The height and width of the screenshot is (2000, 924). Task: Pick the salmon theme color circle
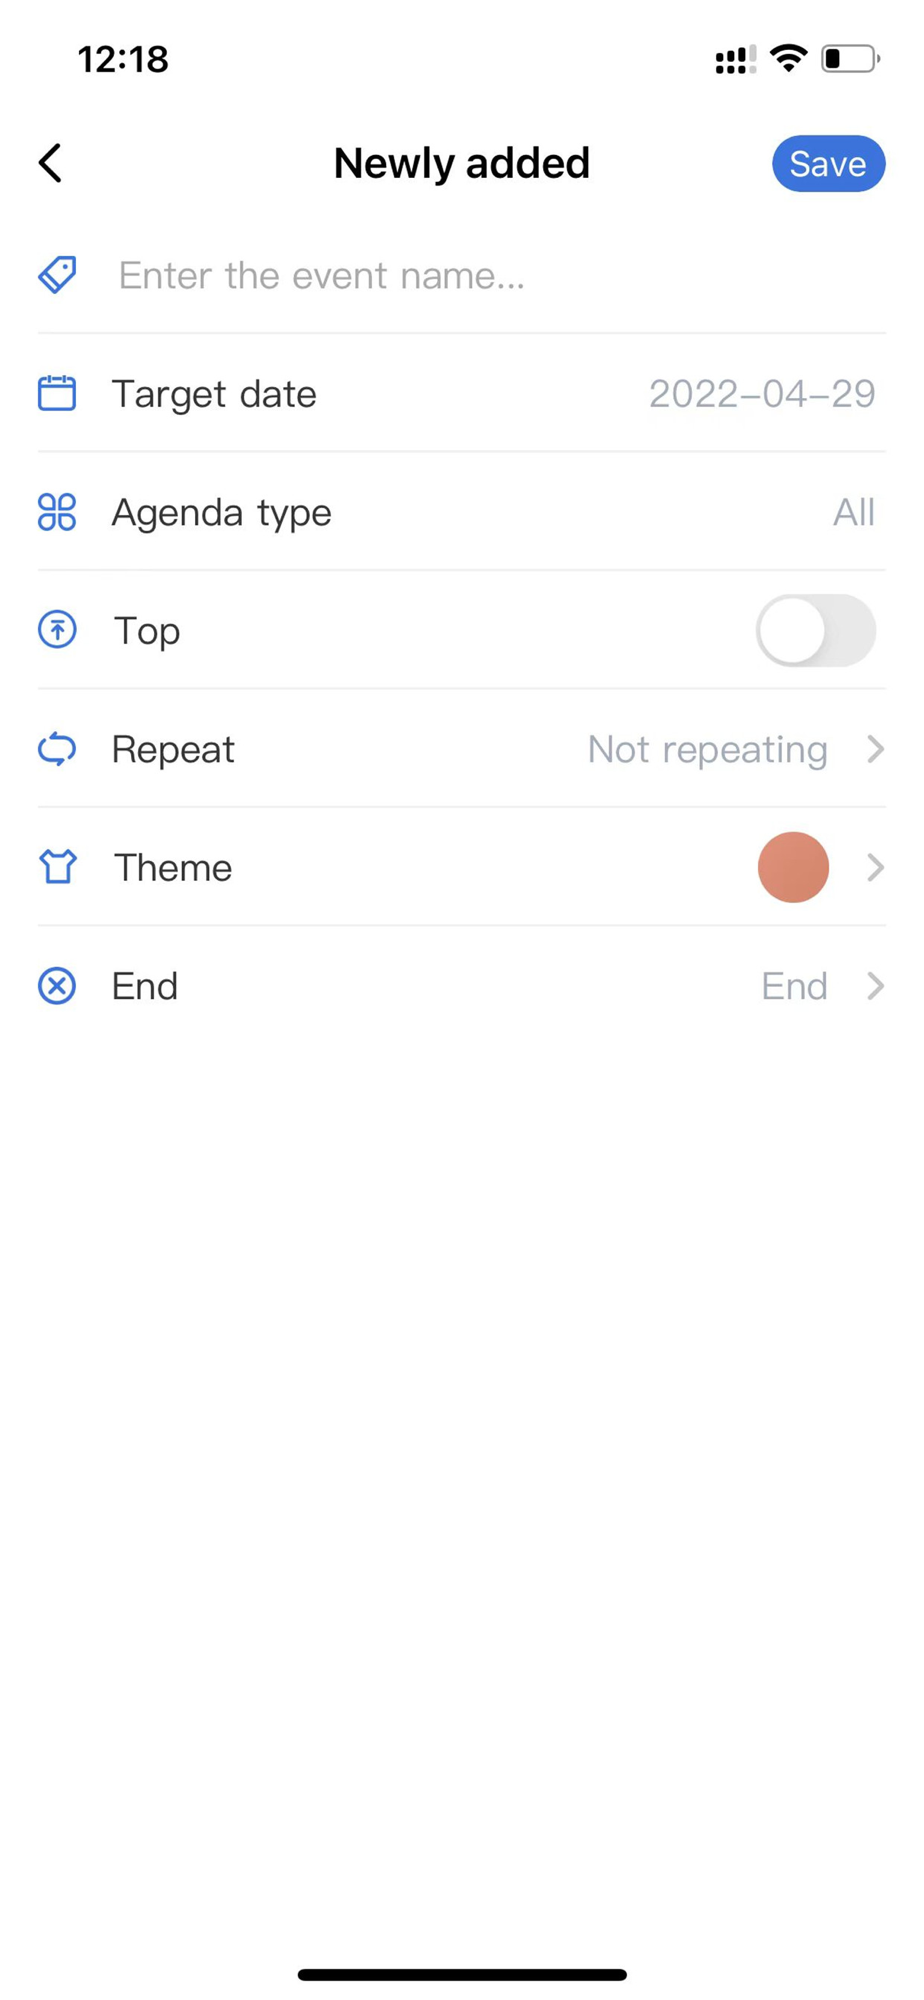coord(793,867)
